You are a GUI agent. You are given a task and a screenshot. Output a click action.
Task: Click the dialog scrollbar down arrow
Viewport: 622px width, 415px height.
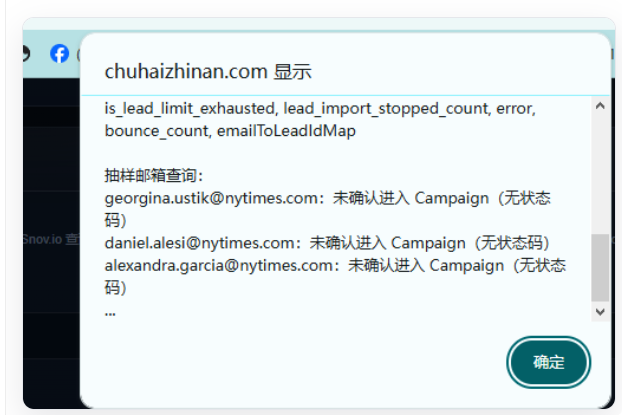(600, 312)
